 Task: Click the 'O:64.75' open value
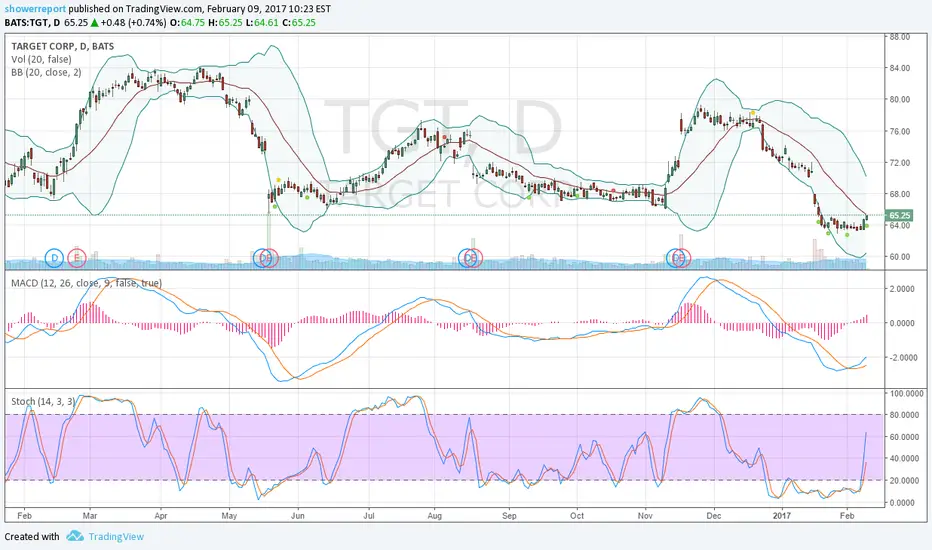coord(187,23)
